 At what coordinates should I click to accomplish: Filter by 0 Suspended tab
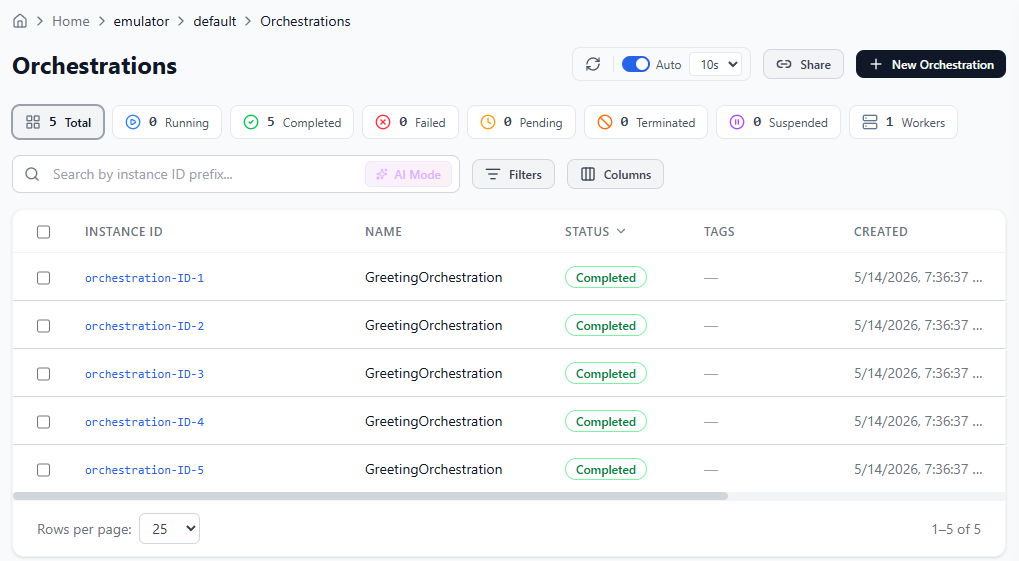[x=778, y=122]
